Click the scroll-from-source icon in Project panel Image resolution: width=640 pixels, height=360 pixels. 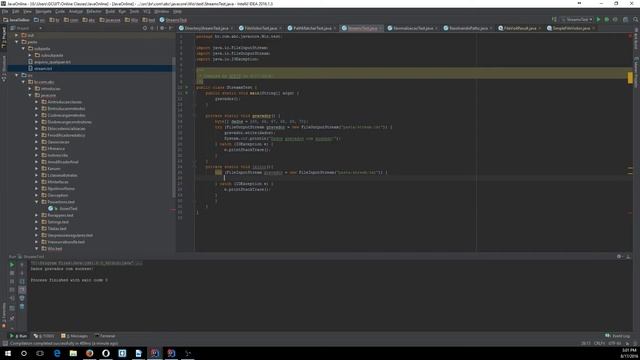tap(144, 28)
